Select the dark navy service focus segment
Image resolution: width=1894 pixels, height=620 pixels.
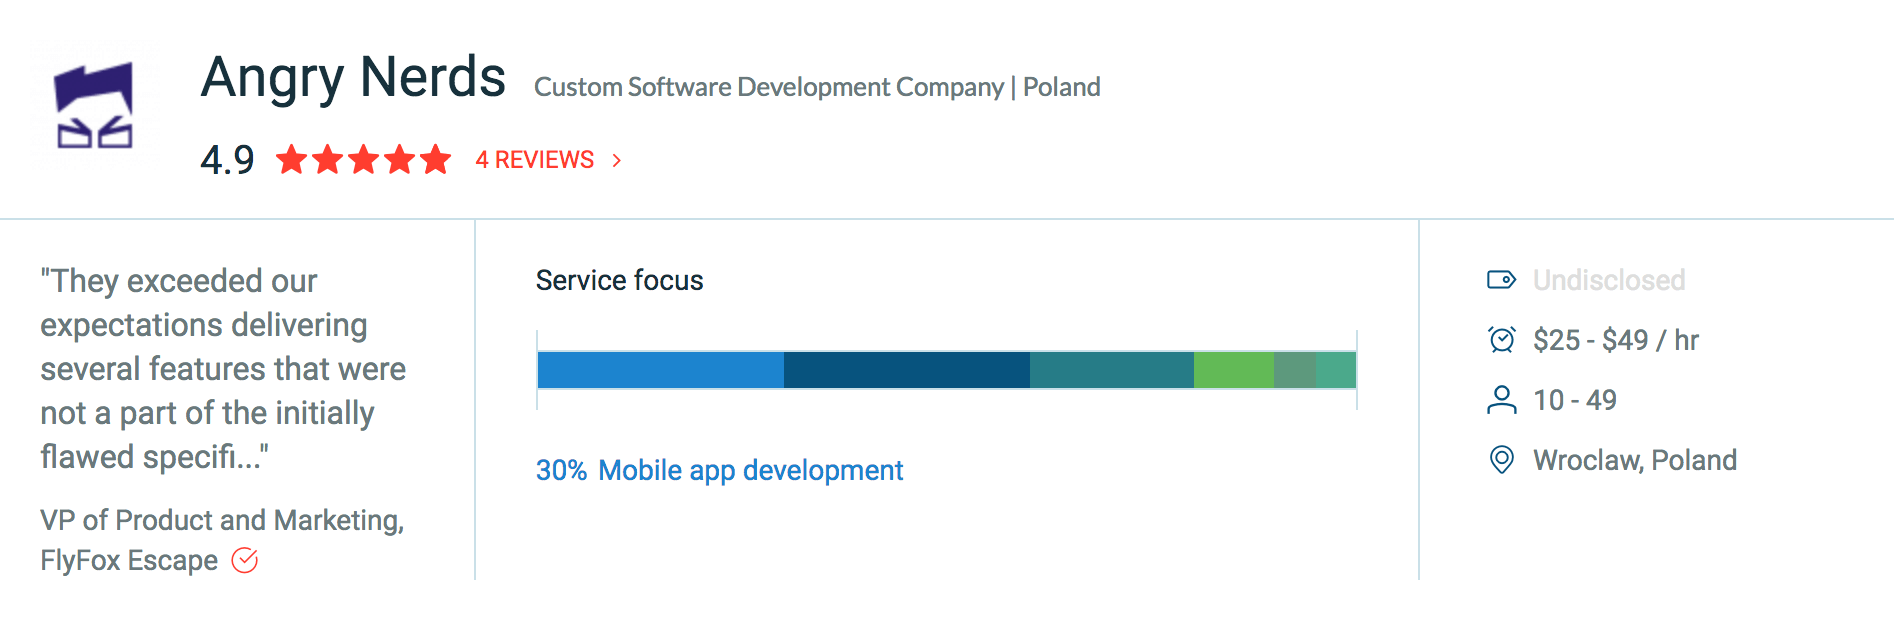coord(906,370)
